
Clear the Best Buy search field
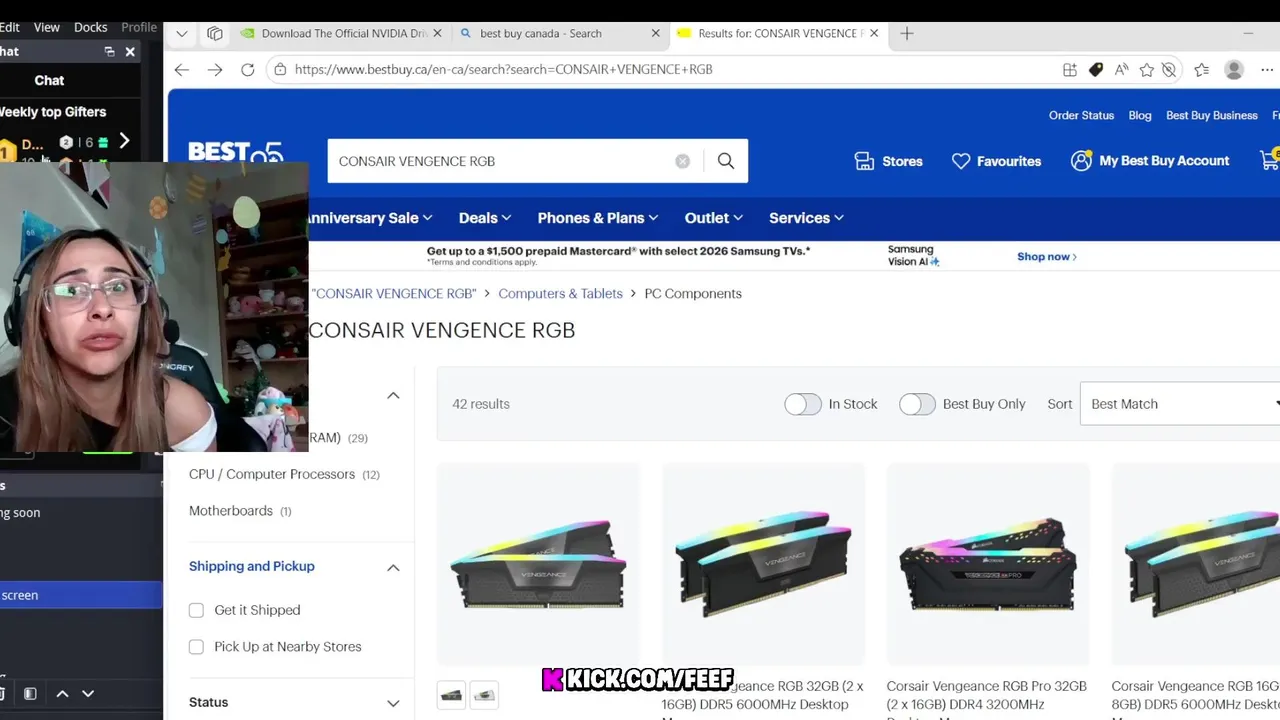[682, 161]
